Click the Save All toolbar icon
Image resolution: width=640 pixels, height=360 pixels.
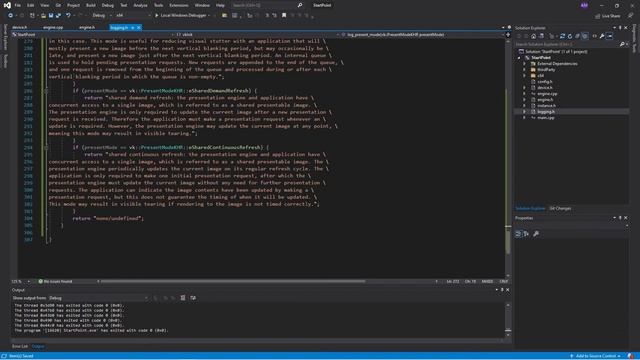pos(58,16)
